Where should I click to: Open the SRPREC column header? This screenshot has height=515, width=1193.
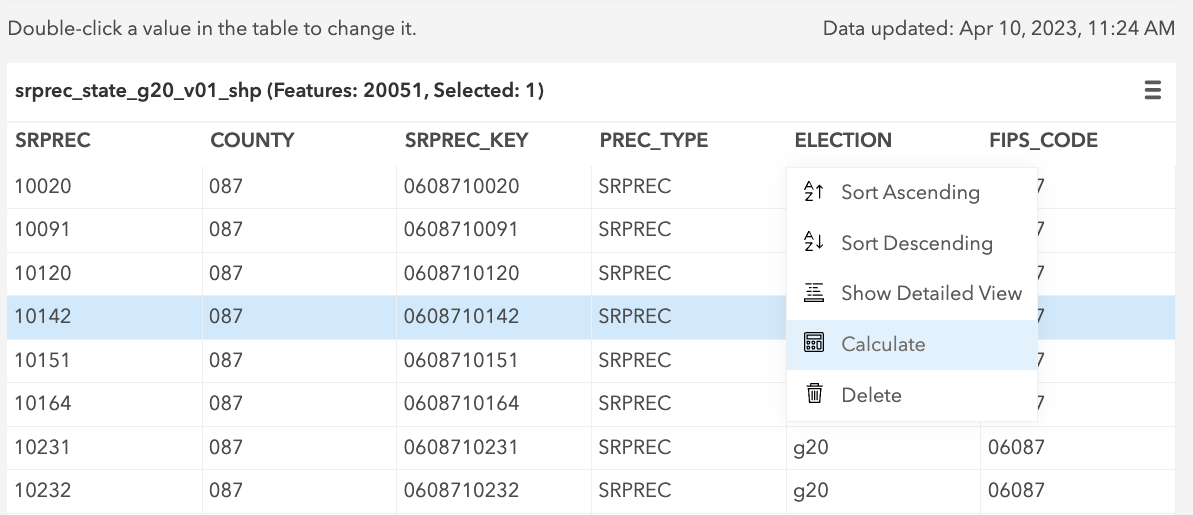point(53,141)
